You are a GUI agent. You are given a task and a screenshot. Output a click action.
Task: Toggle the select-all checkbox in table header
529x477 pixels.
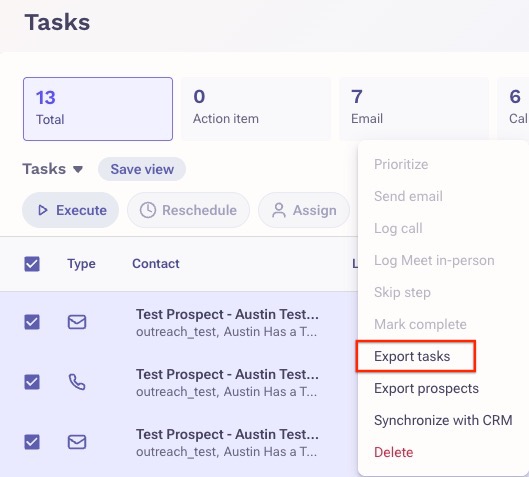(32, 264)
